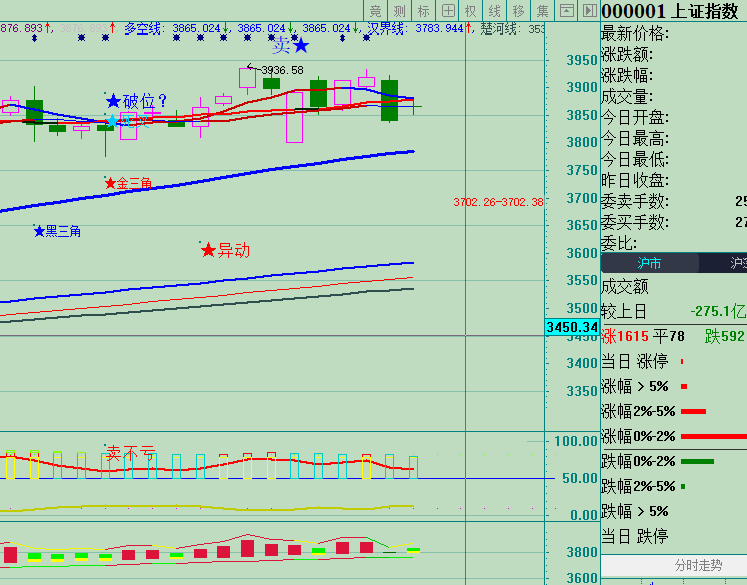Image resolution: width=747 pixels, height=585 pixels.
Task: Click the 金三角 star marker
Action: pos(128,184)
